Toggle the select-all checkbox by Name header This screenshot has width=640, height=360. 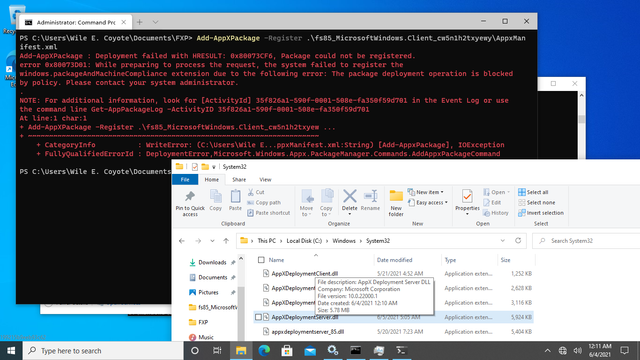pyautogui.click(x=261, y=260)
